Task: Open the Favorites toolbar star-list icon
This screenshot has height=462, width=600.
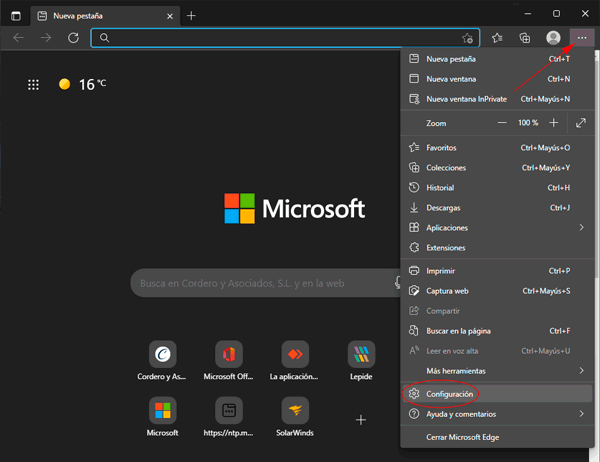Action: pyautogui.click(x=497, y=38)
